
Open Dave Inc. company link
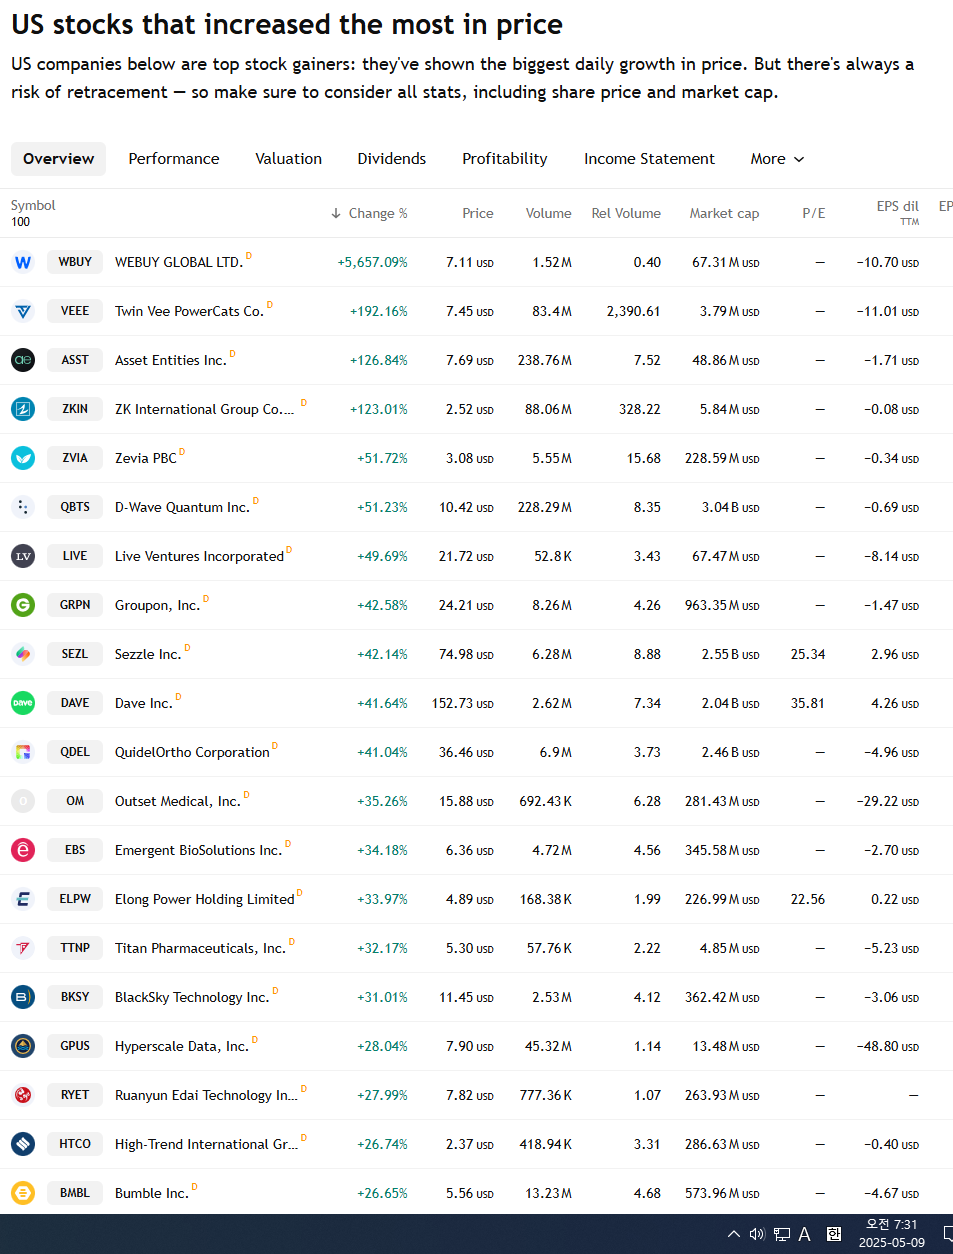[x=144, y=703]
